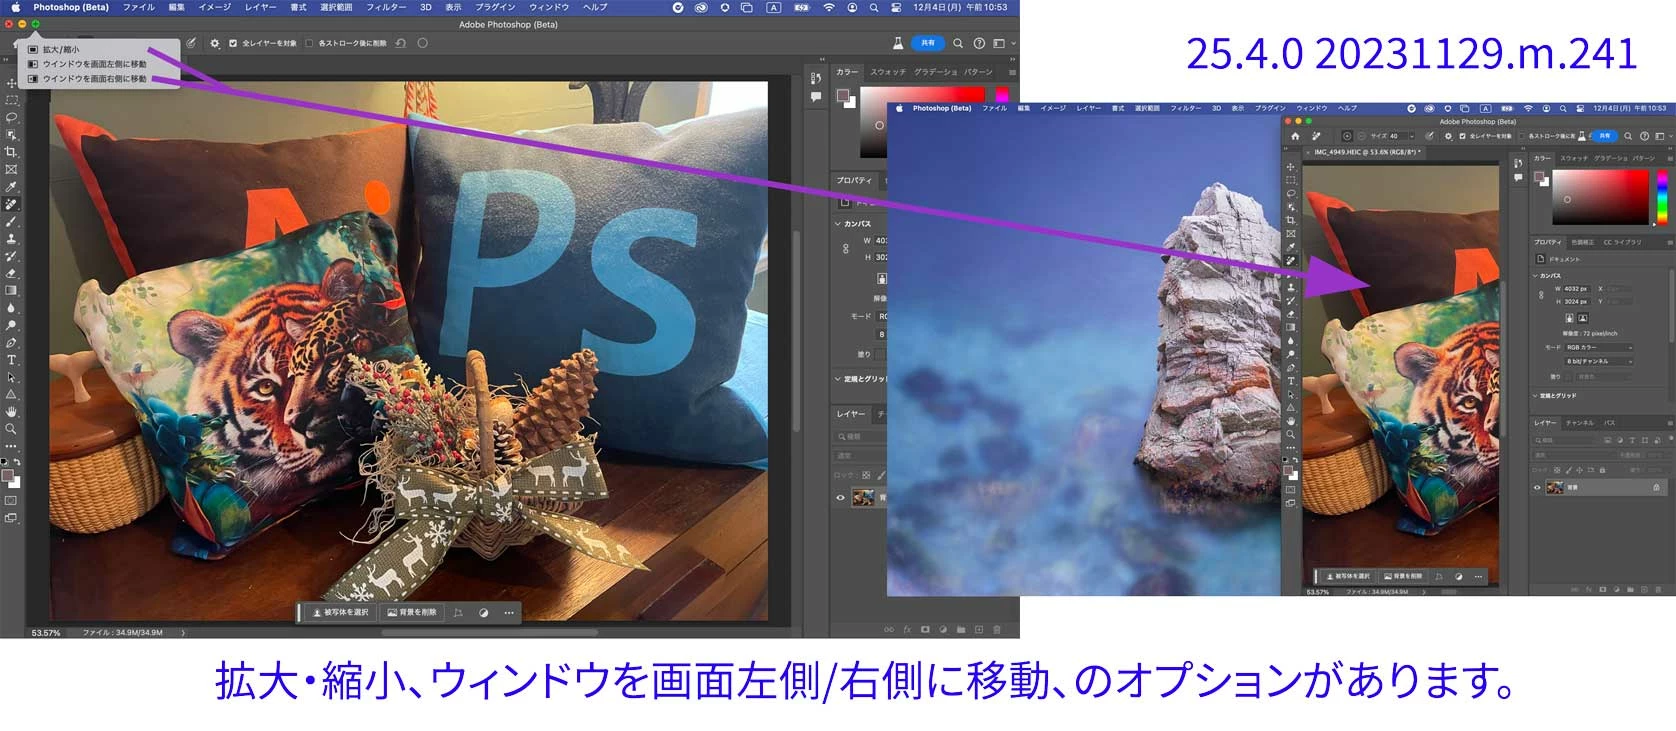Image resolution: width=1676 pixels, height=731 pixels.
Task: Open workspace switcher dropdown in left window
Action: coord(1003,43)
